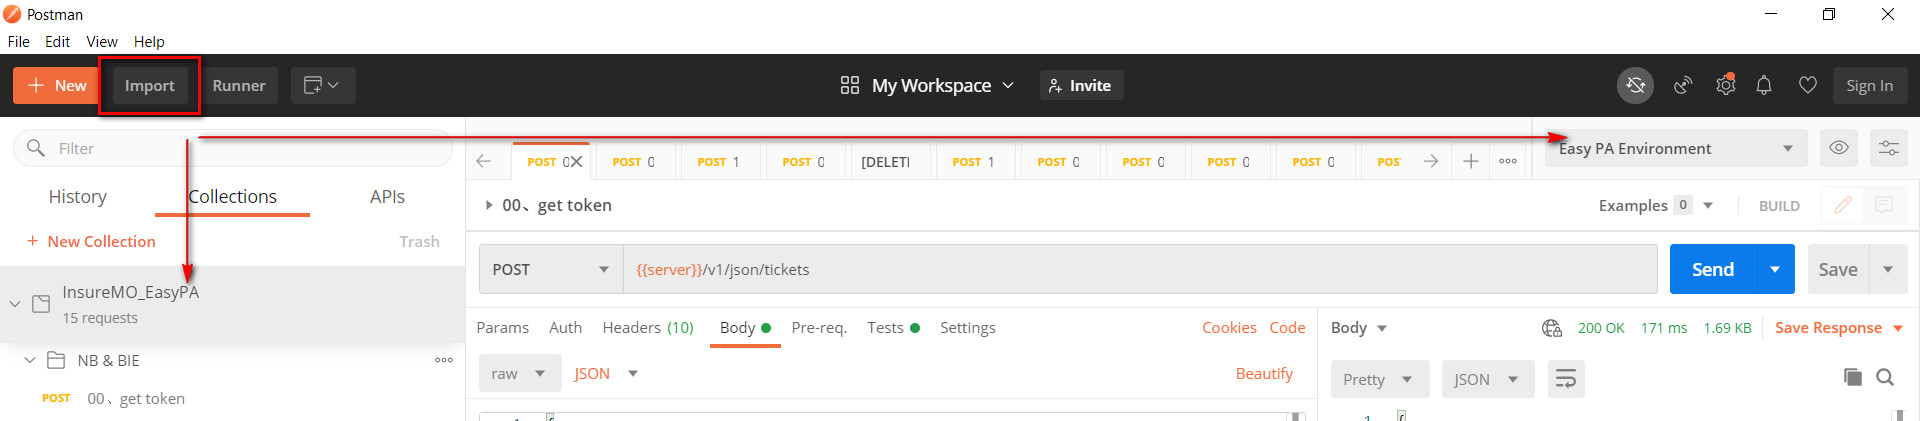Screen dimensions: 1920x421
Task: Open comments icon
Action: [1884, 205]
